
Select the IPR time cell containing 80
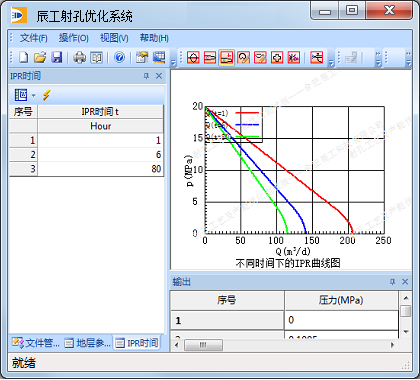pos(101,169)
